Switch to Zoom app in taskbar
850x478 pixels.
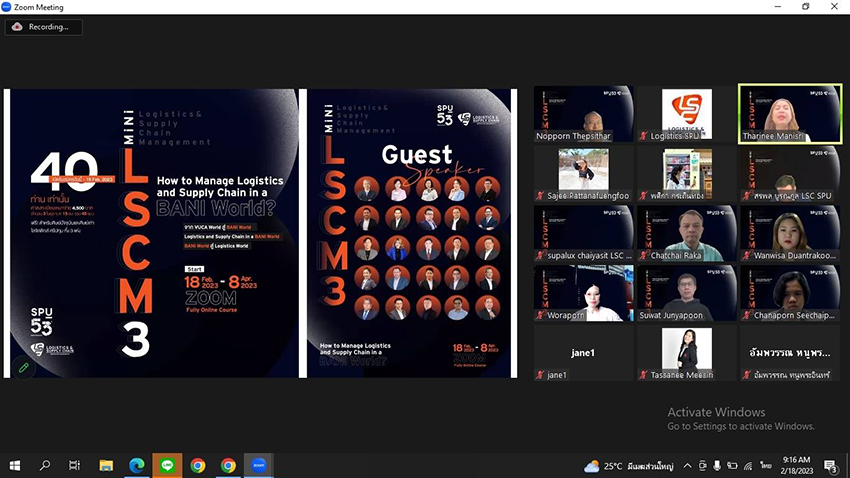click(x=259, y=466)
